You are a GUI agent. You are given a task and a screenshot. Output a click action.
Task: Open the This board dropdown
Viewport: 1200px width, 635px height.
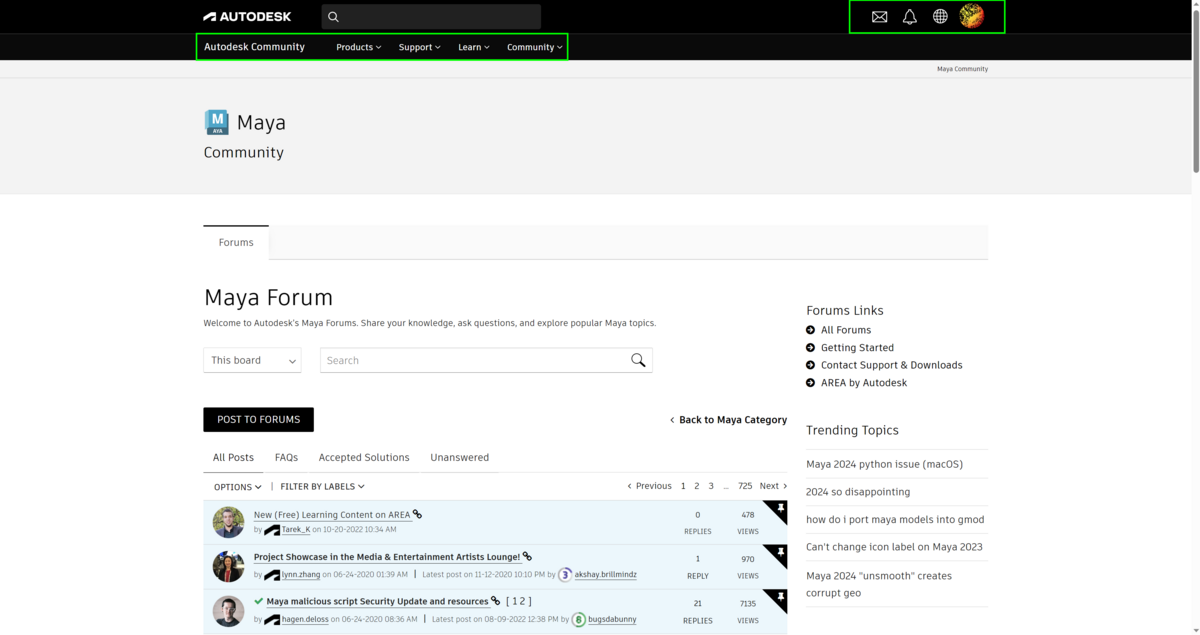252,360
